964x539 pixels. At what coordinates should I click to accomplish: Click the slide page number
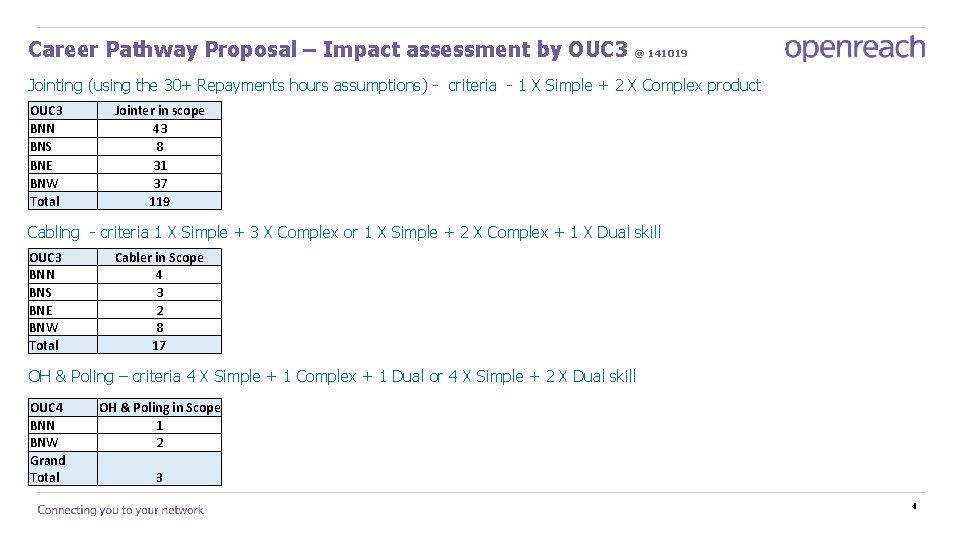tap(914, 506)
